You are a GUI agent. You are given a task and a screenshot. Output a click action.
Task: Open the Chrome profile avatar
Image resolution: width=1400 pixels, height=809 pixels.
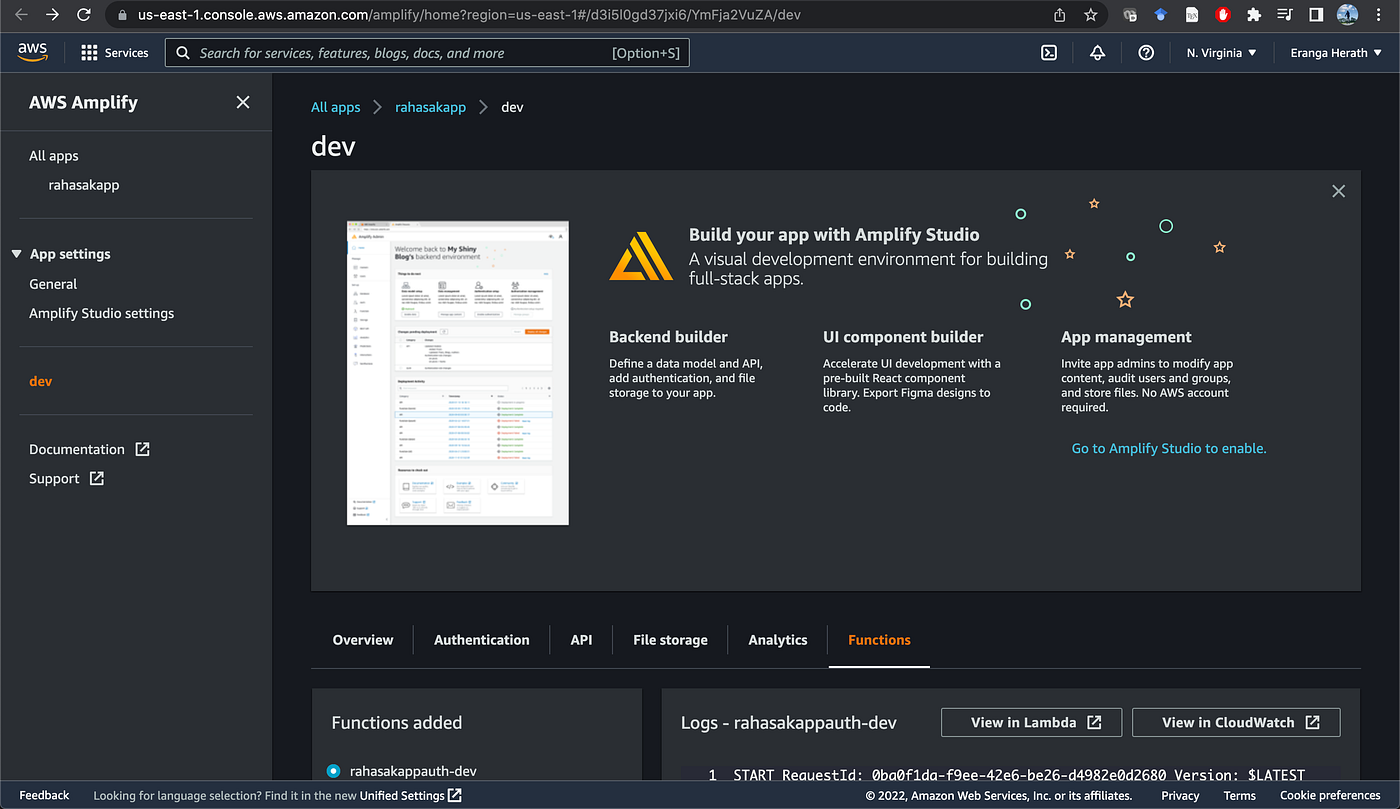(x=1347, y=15)
